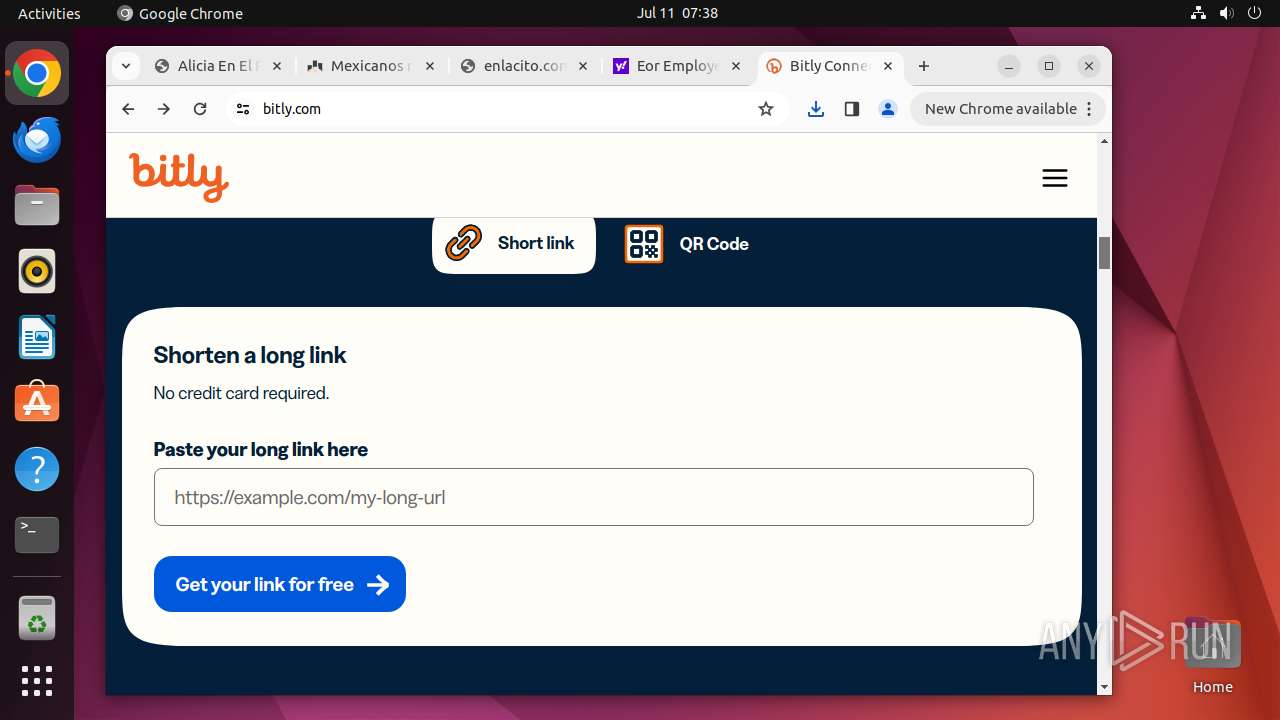This screenshot has height=720, width=1280.
Task: Click 'Paste your long link here' label
Action: point(261,449)
